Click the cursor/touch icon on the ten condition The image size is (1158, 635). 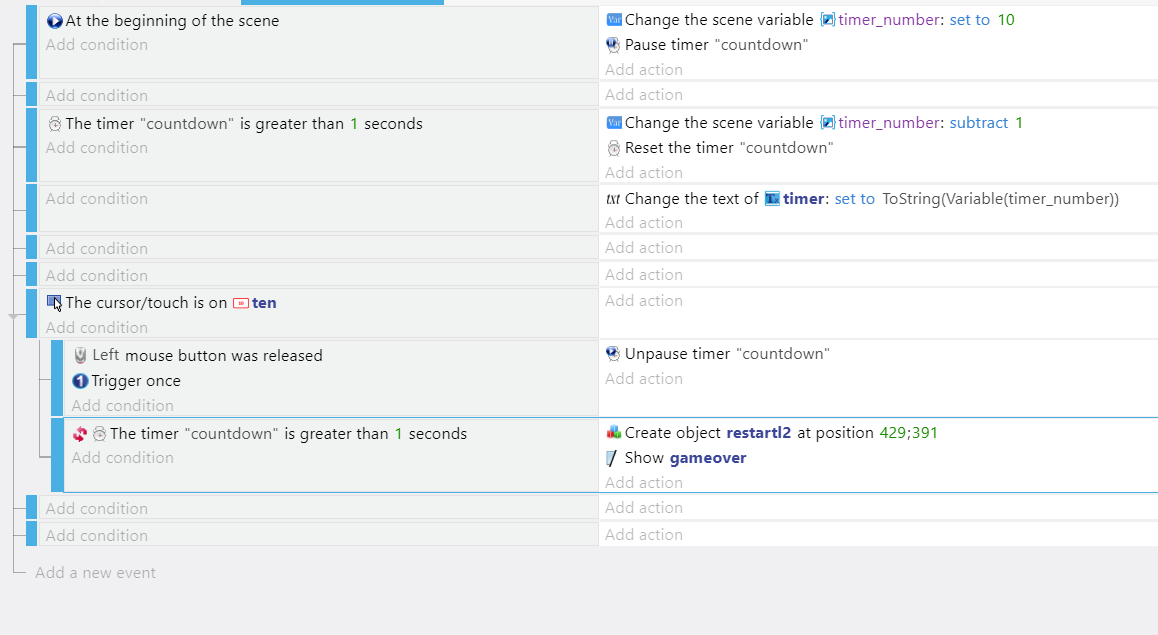point(54,301)
